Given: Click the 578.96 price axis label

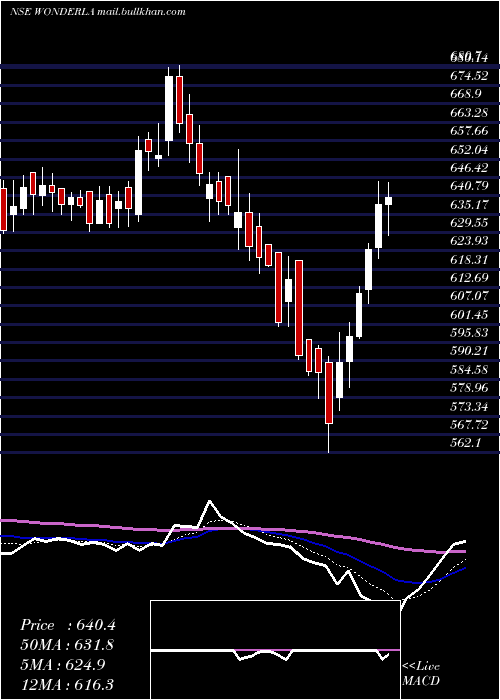Looking at the screenshot, I should [469, 388].
